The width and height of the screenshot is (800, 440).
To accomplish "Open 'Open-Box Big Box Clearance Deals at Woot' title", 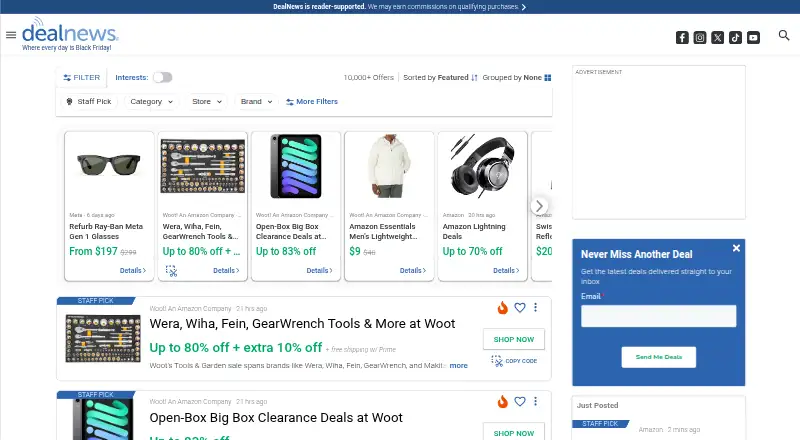I will tap(276, 418).
